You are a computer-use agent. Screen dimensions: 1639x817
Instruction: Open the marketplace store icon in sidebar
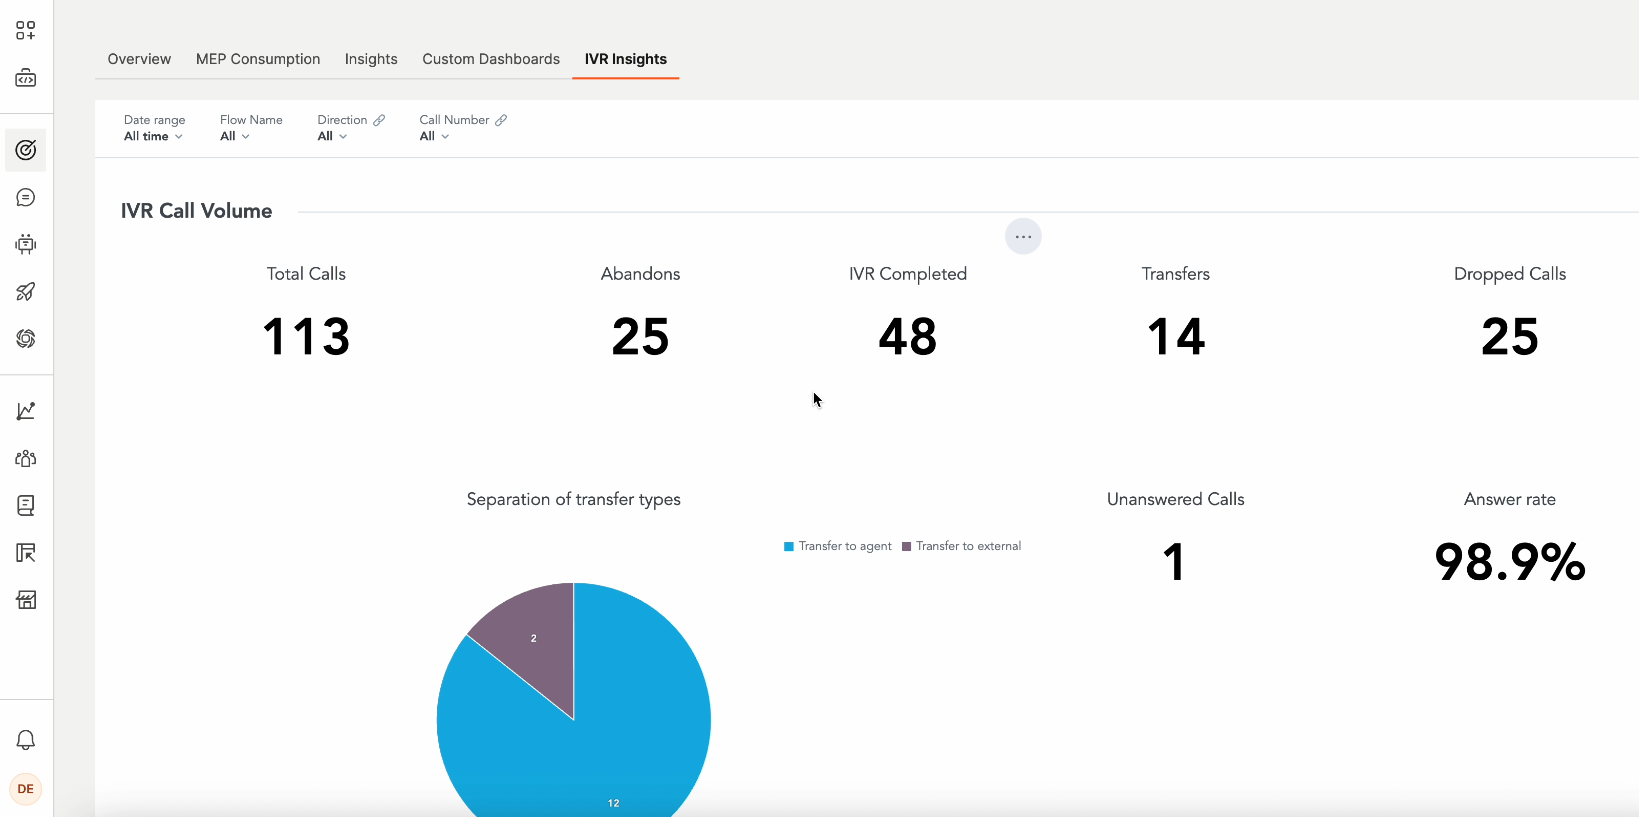click(26, 600)
